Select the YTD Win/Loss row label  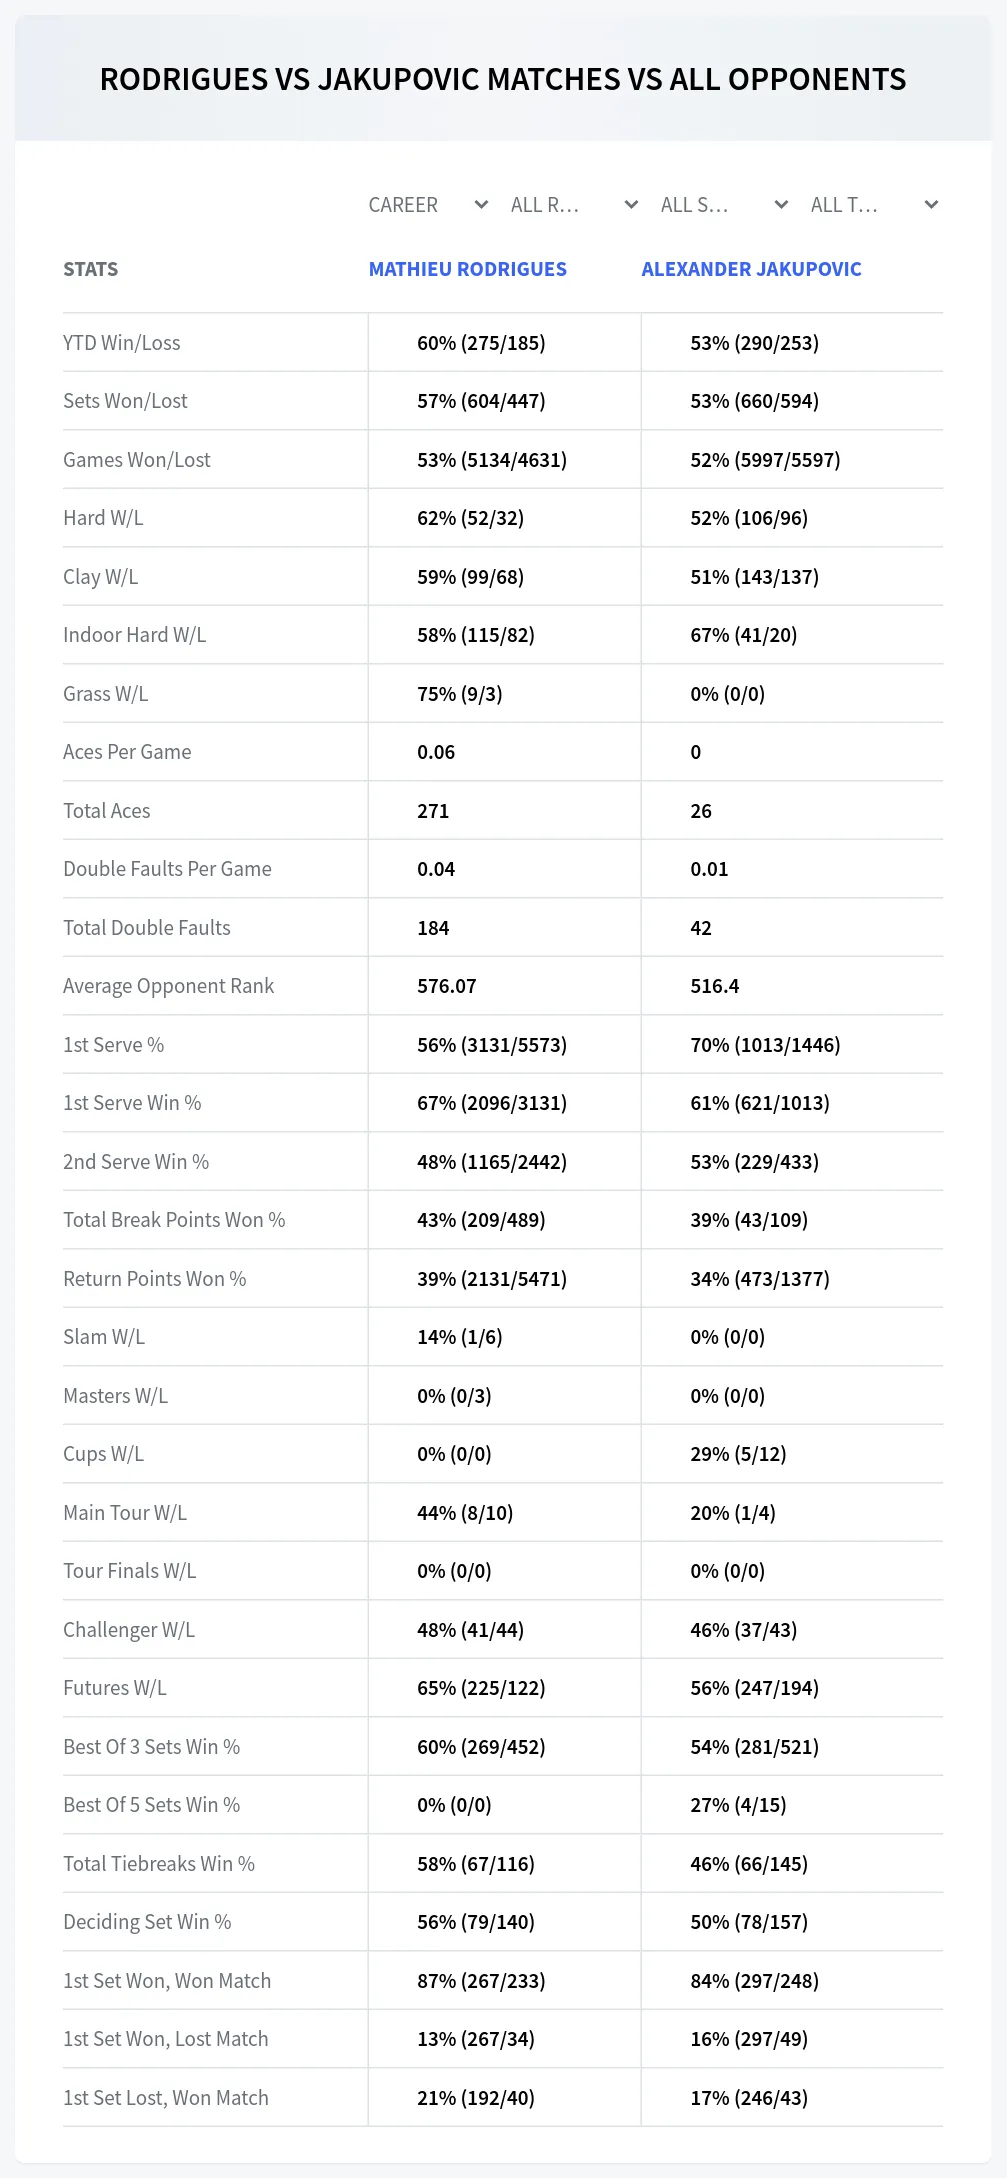tap(122, 343)
